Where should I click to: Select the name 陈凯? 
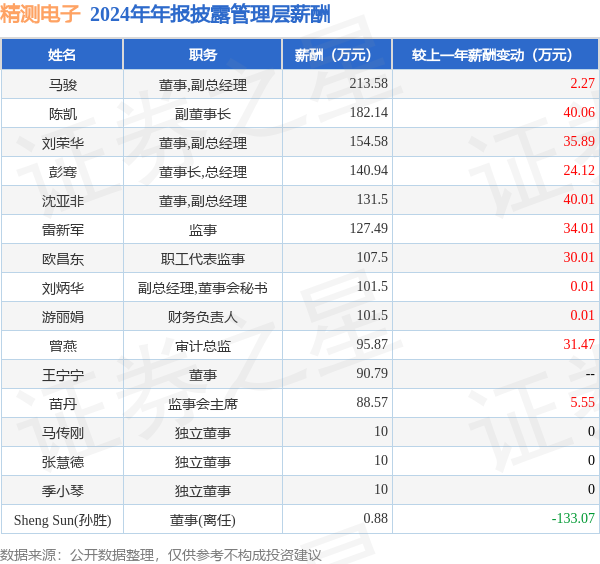point(63,114)
